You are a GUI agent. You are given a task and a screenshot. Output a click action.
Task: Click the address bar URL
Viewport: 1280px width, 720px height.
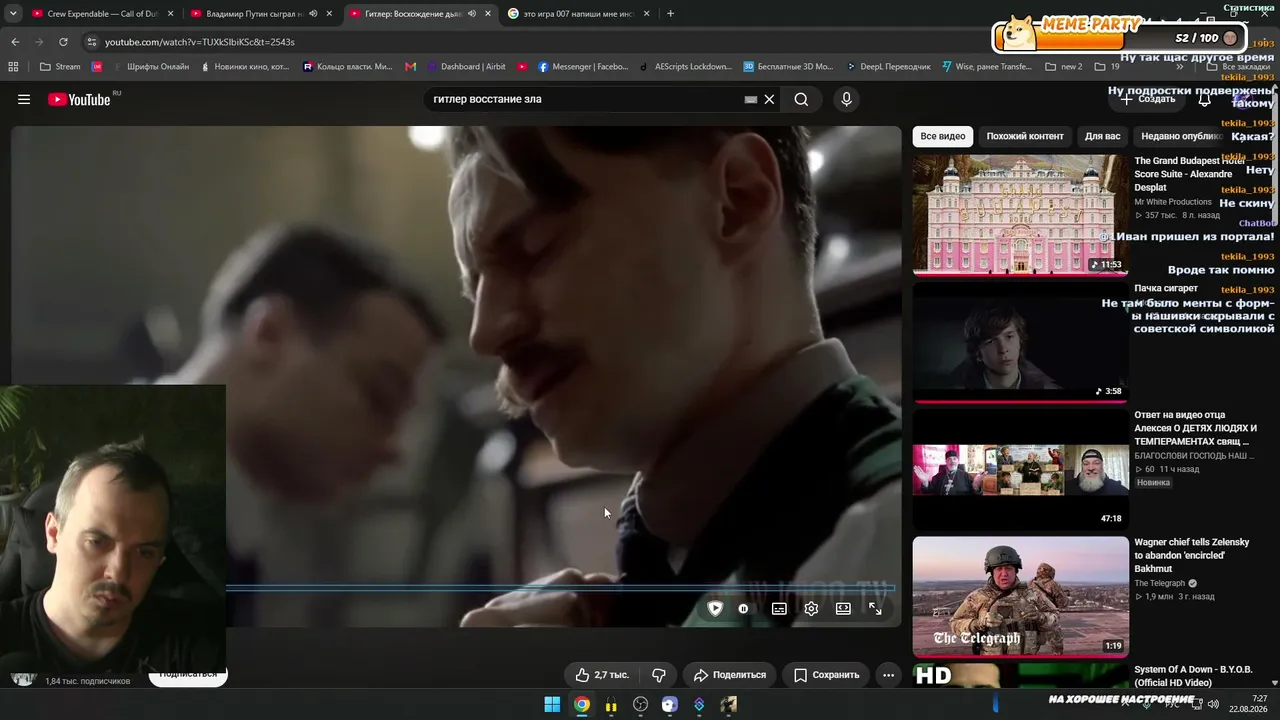click(x=200, y=42)
